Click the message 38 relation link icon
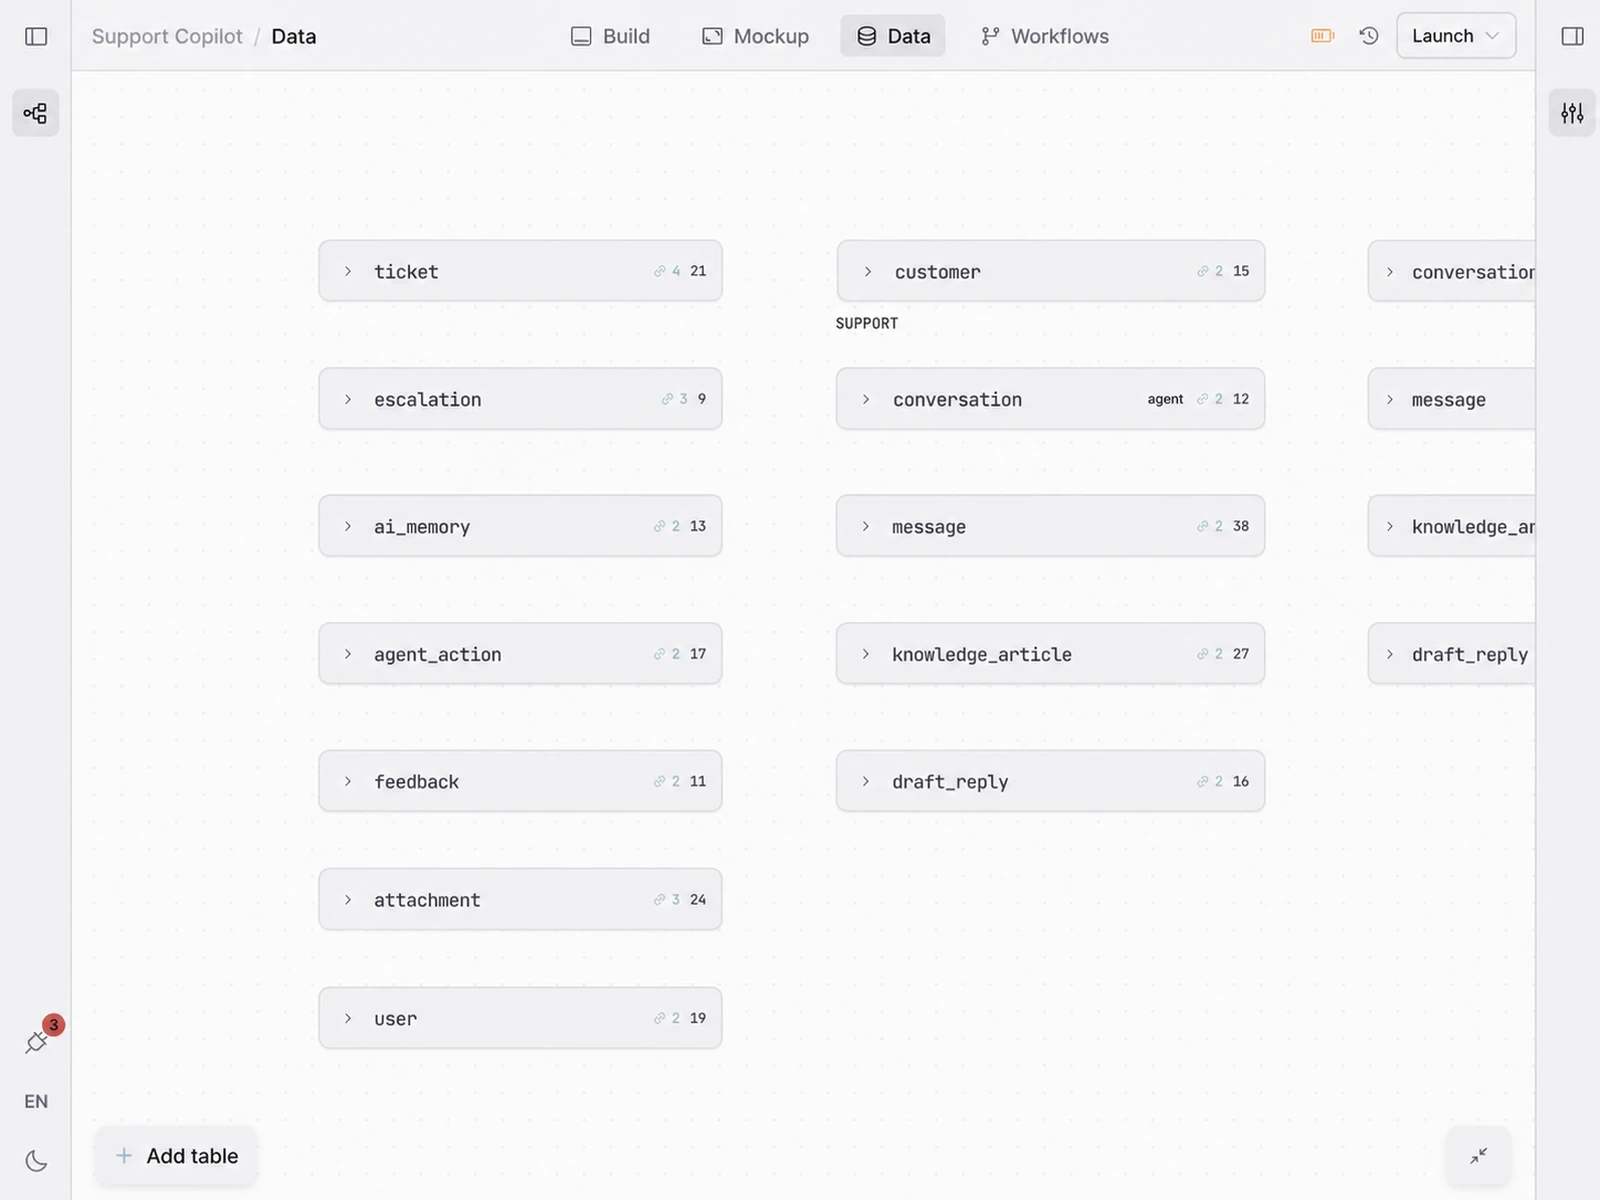1600x1200 pixels. click(x=1203, y=526)
